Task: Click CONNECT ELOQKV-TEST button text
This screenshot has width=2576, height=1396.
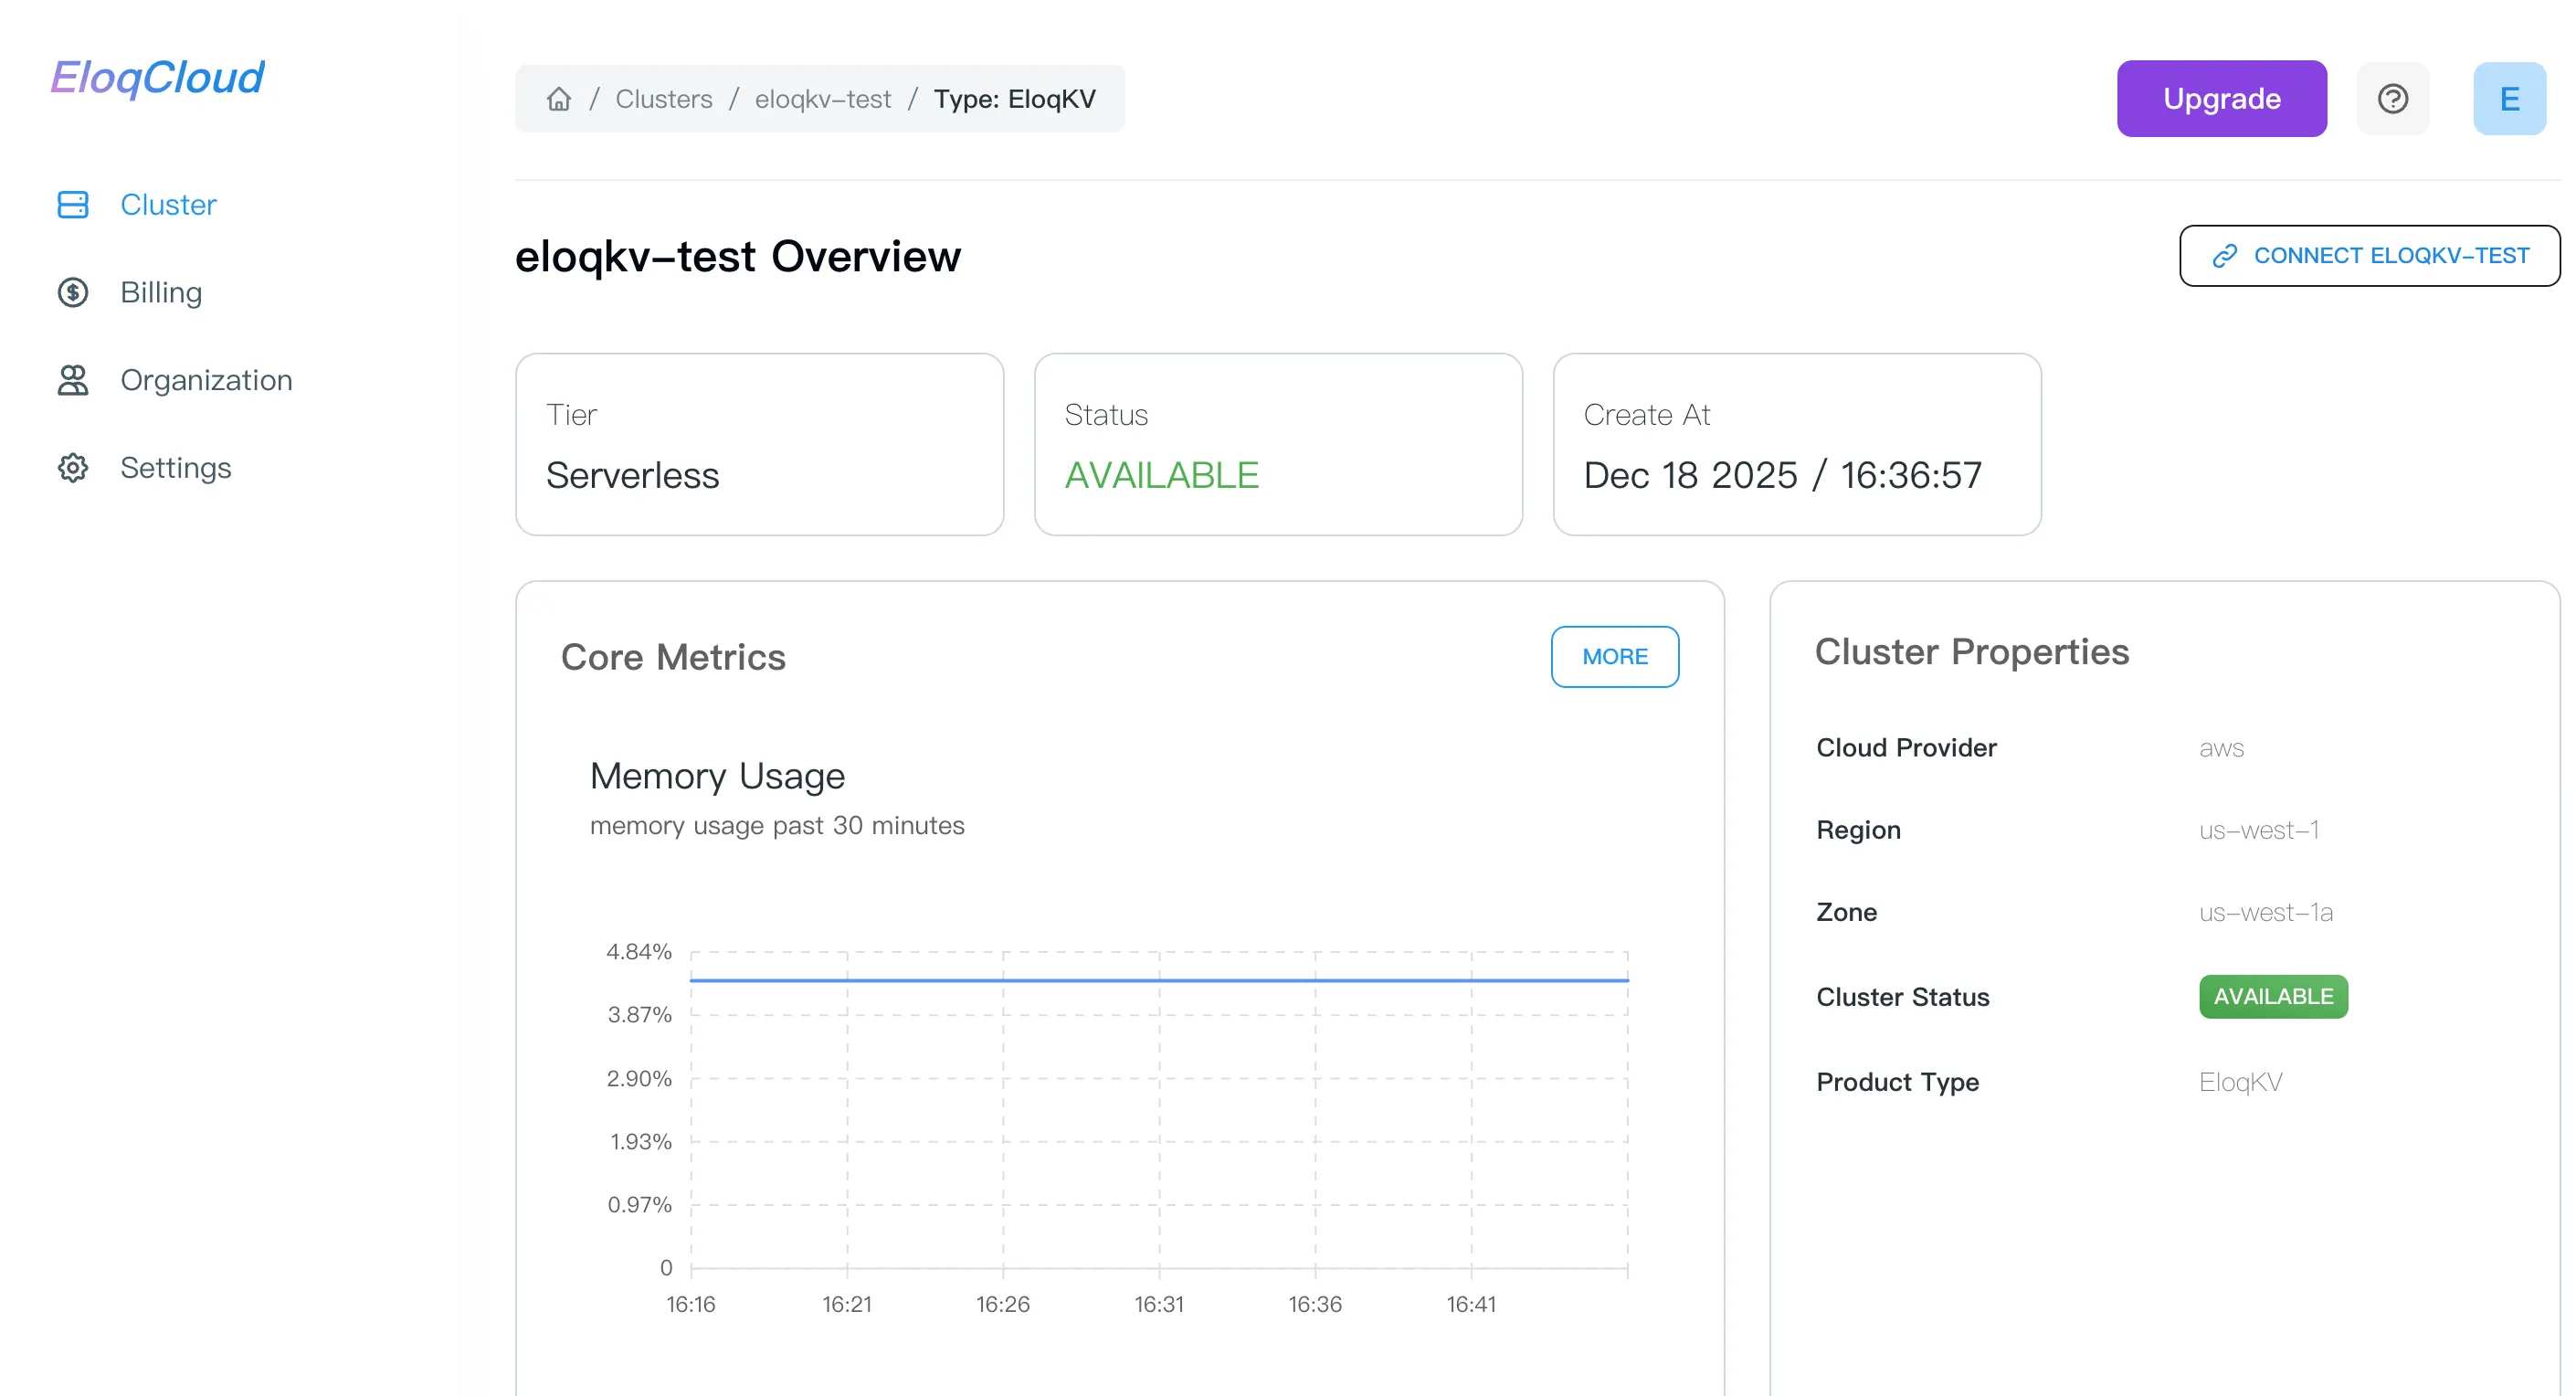Action: coord(2390,256)
